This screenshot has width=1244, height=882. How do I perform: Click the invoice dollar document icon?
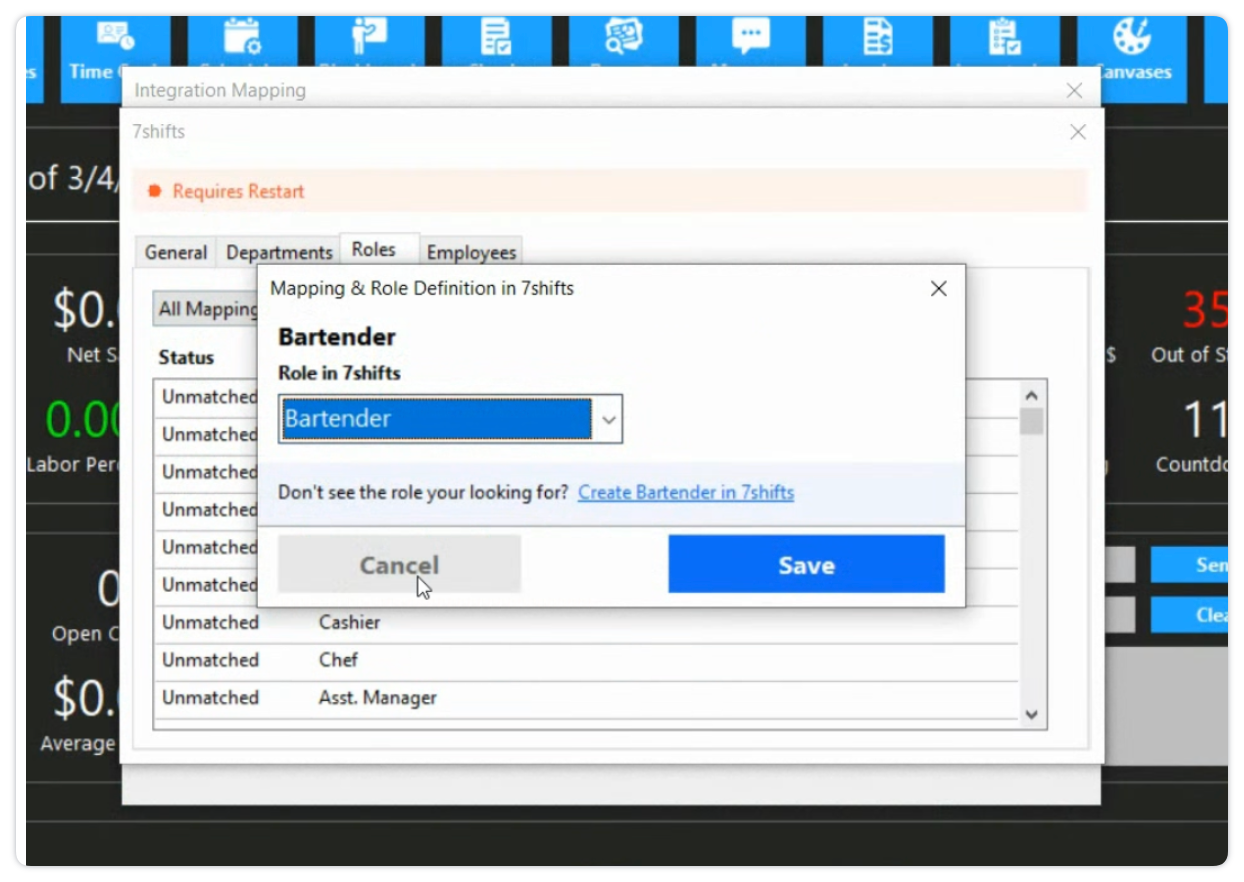pos(877,38)
